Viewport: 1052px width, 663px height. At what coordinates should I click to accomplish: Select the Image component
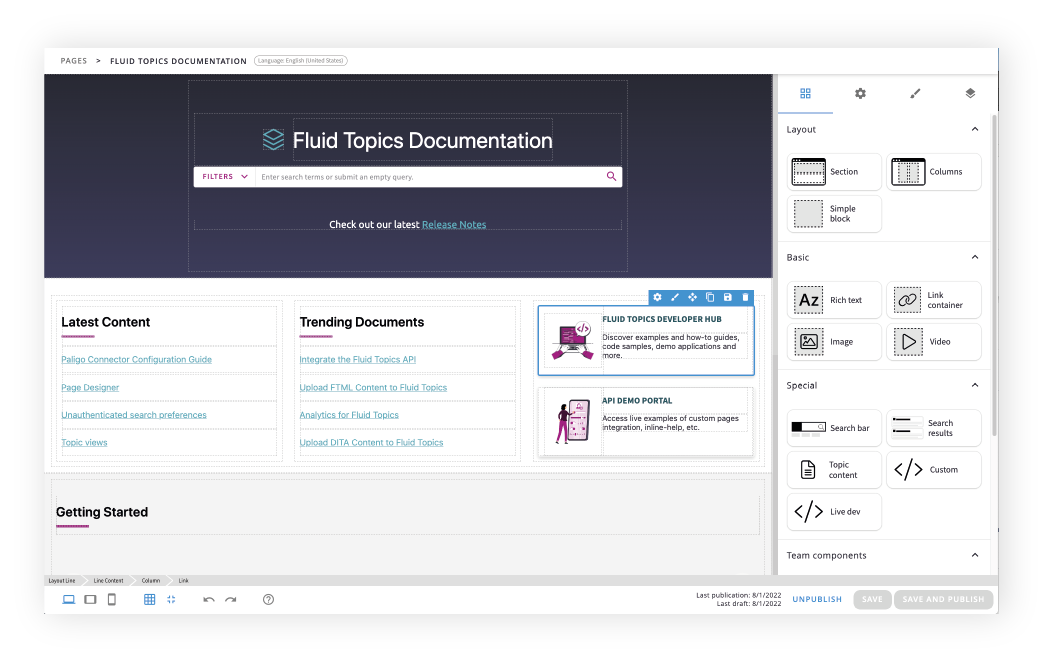[834, 342]
